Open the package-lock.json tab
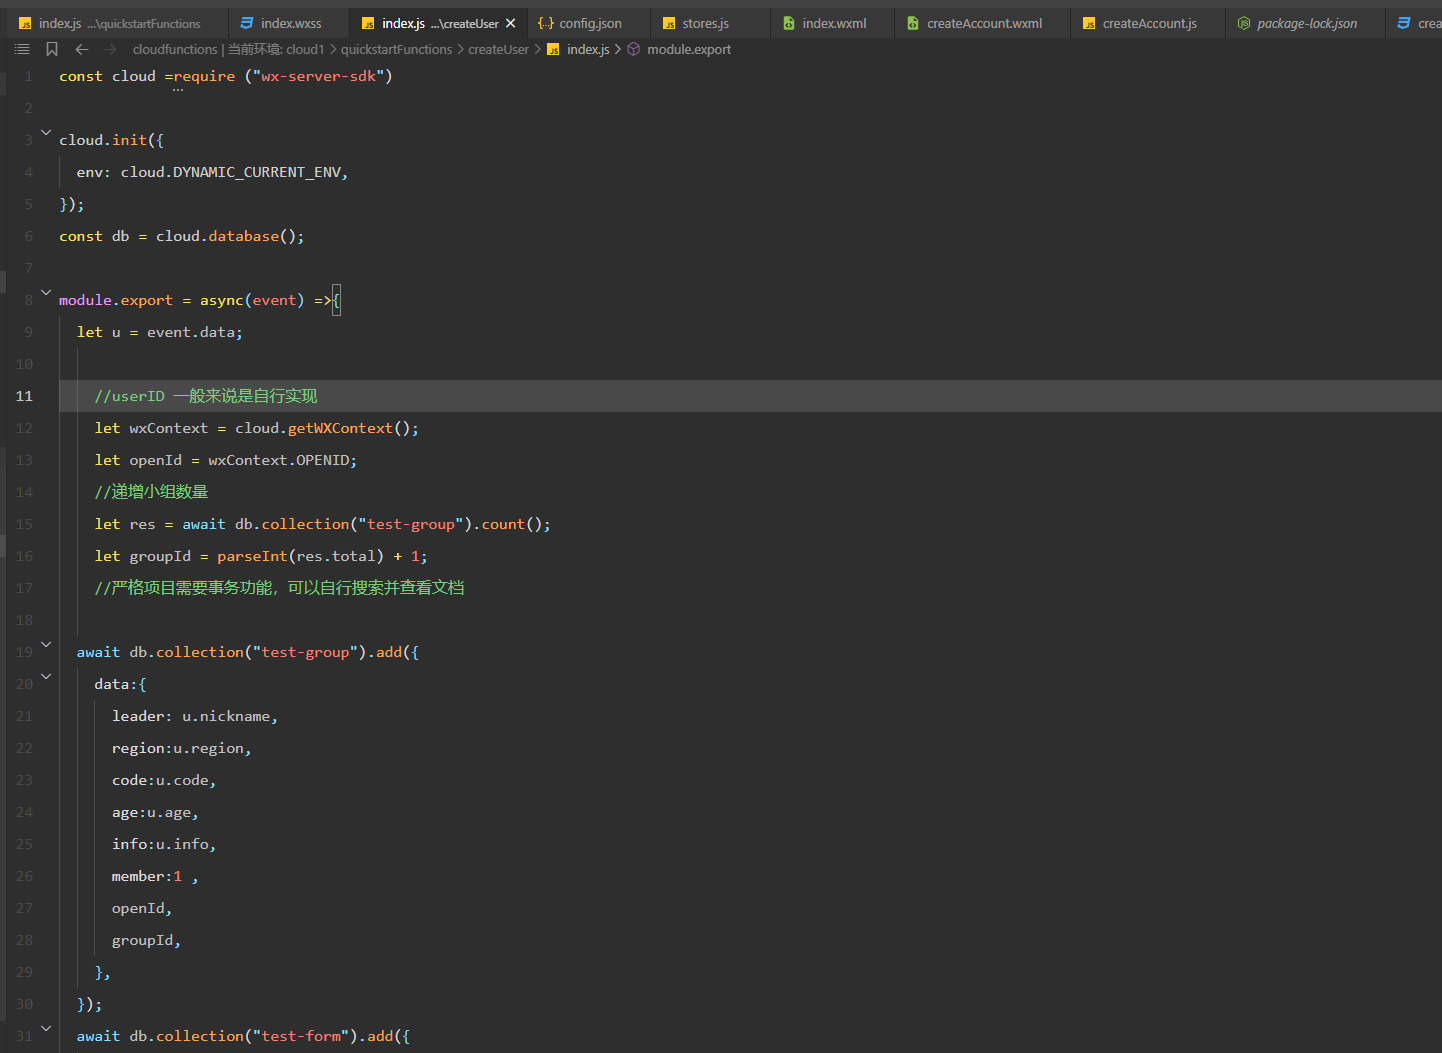 pyautogui.click(x=1305, y=23)
